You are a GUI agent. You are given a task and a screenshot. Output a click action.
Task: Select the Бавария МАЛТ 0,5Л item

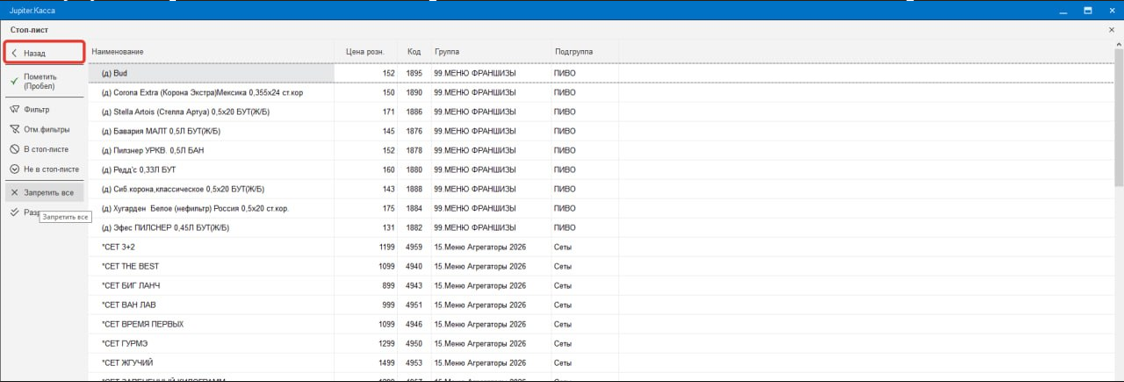pyautogui.click(x=601, y=131)
